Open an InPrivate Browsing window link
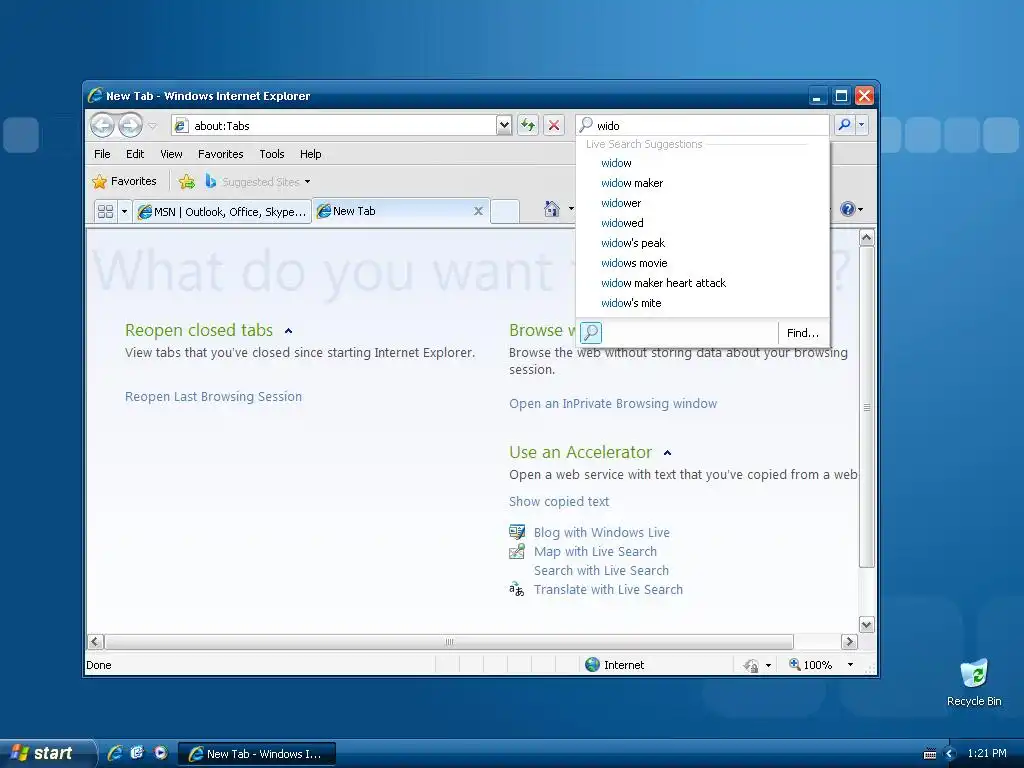The height and width of the screenshot is (768, 1024). [613, 404]
